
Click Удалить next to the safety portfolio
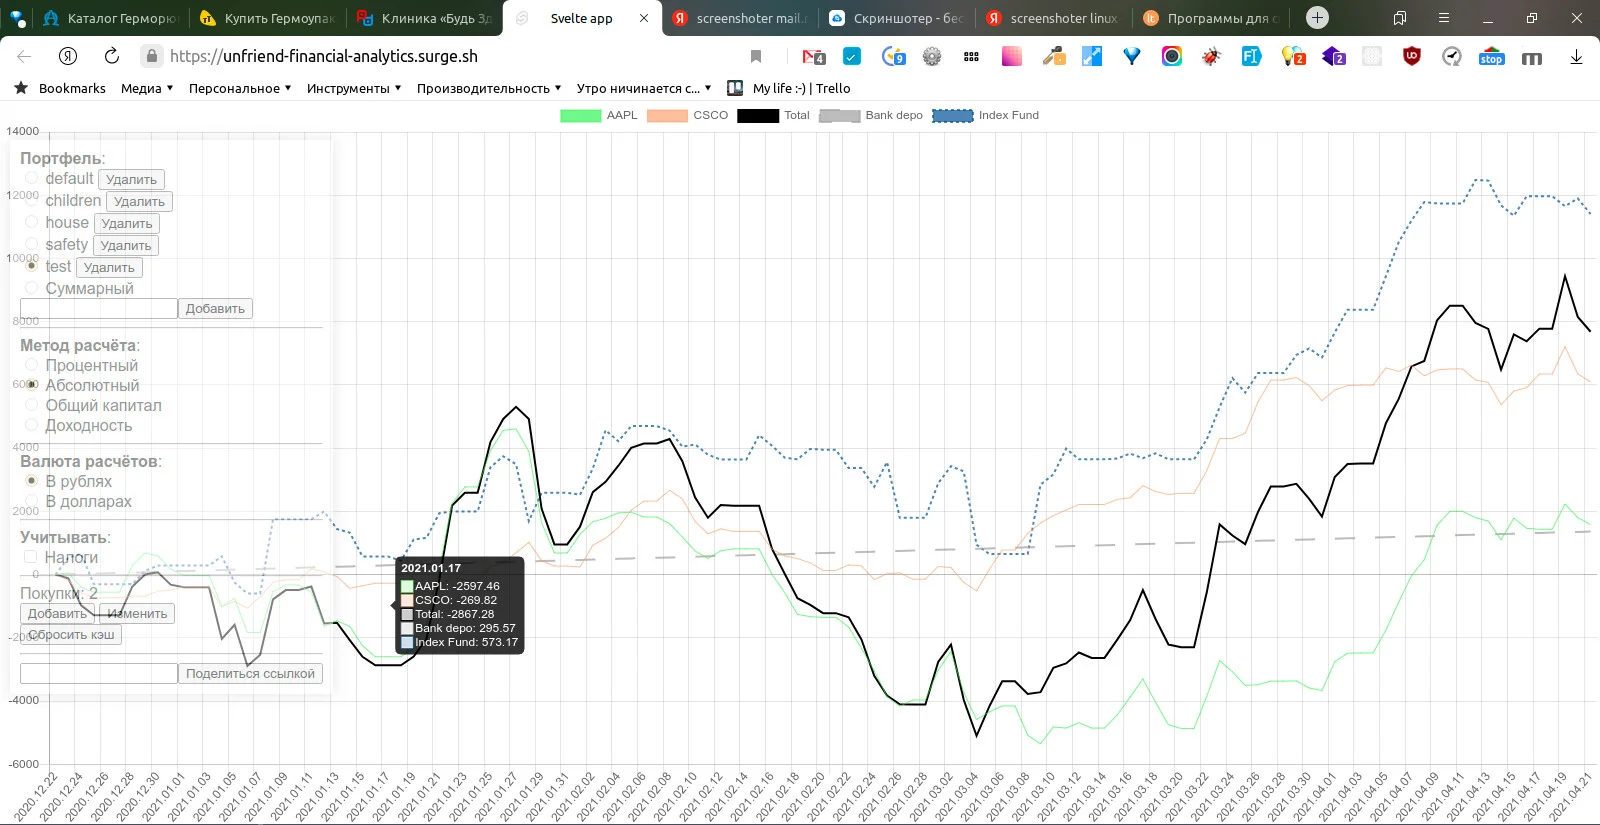pos(126,245)
